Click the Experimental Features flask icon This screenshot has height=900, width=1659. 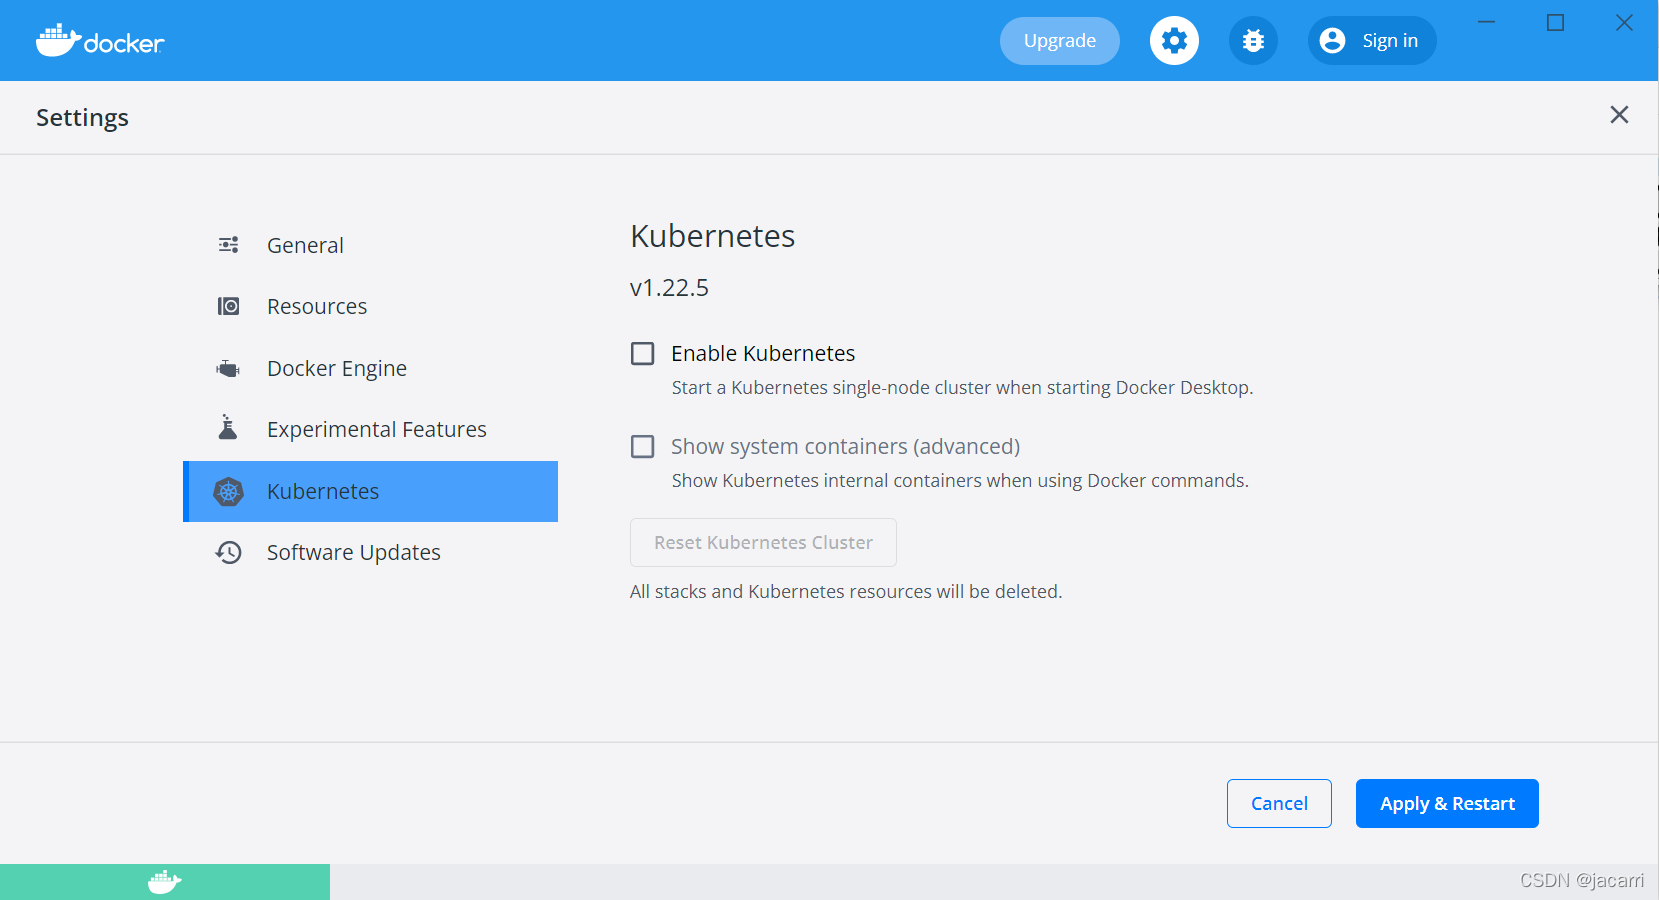[228, 428]
